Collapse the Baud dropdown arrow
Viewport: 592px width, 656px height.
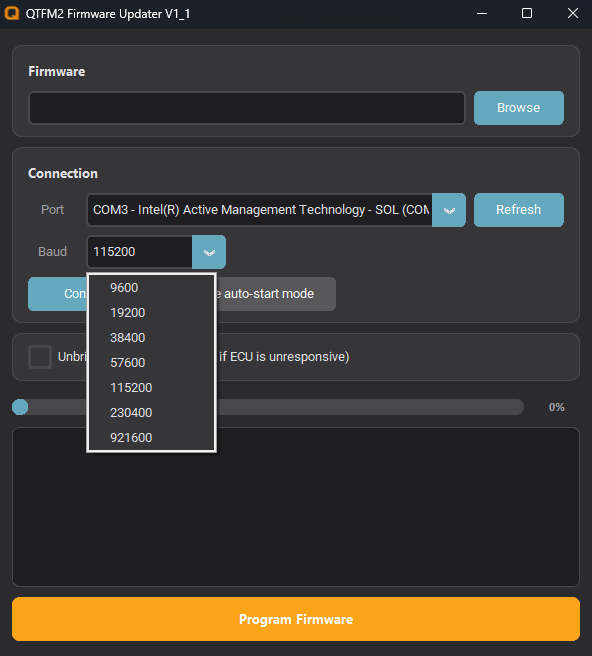click(x=209, y=252)
